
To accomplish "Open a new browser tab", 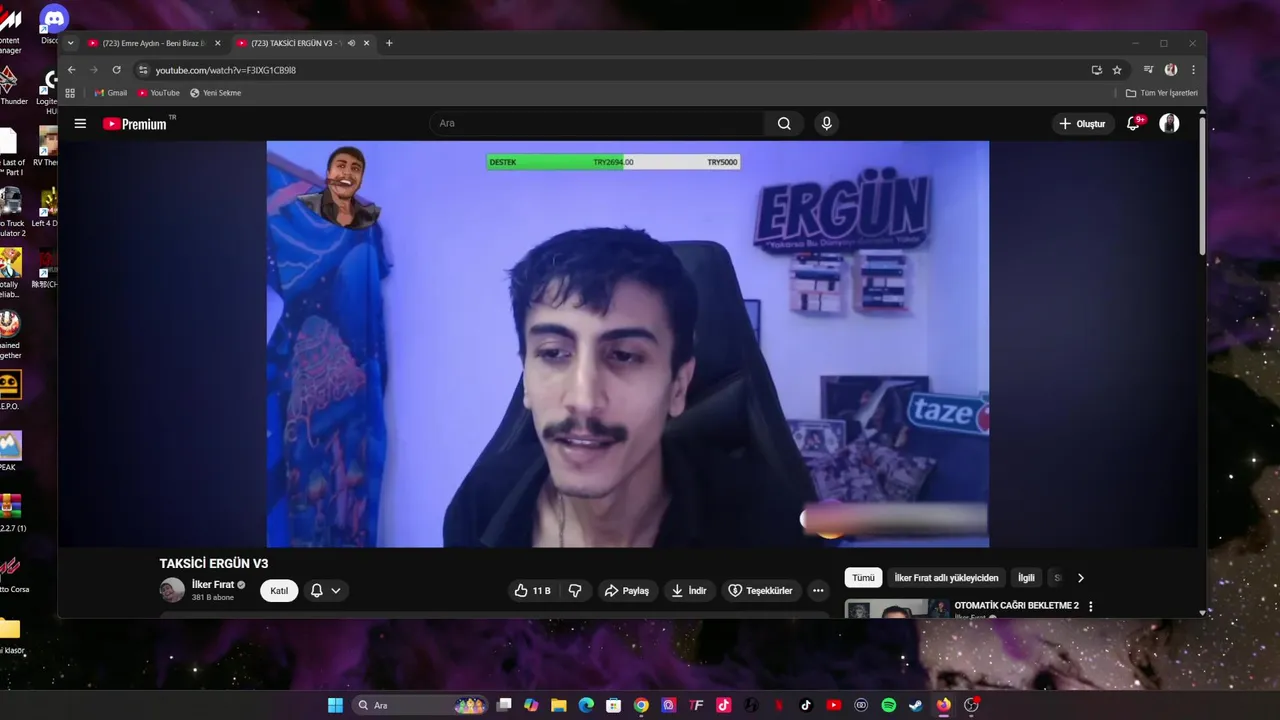I will pos(389,43).
